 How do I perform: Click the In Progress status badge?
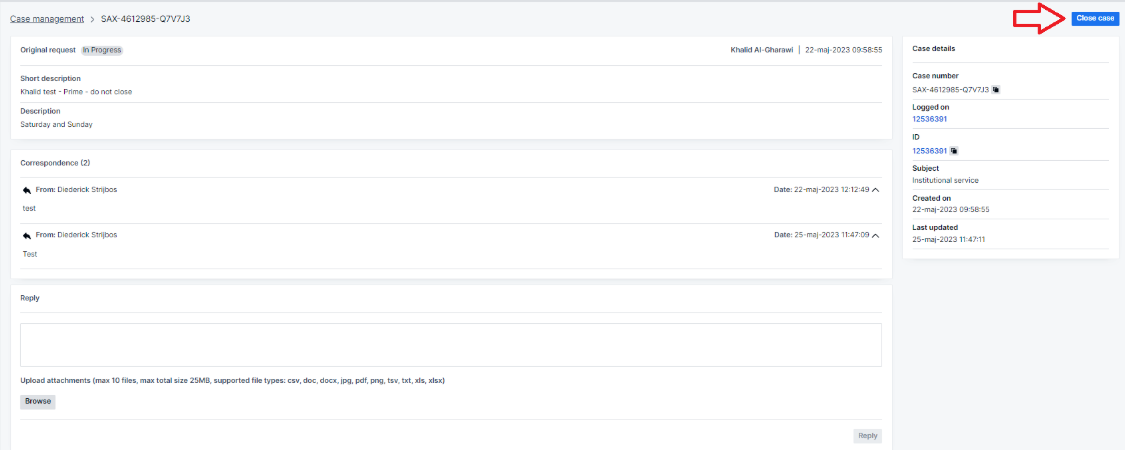click(x=102, y=49)
